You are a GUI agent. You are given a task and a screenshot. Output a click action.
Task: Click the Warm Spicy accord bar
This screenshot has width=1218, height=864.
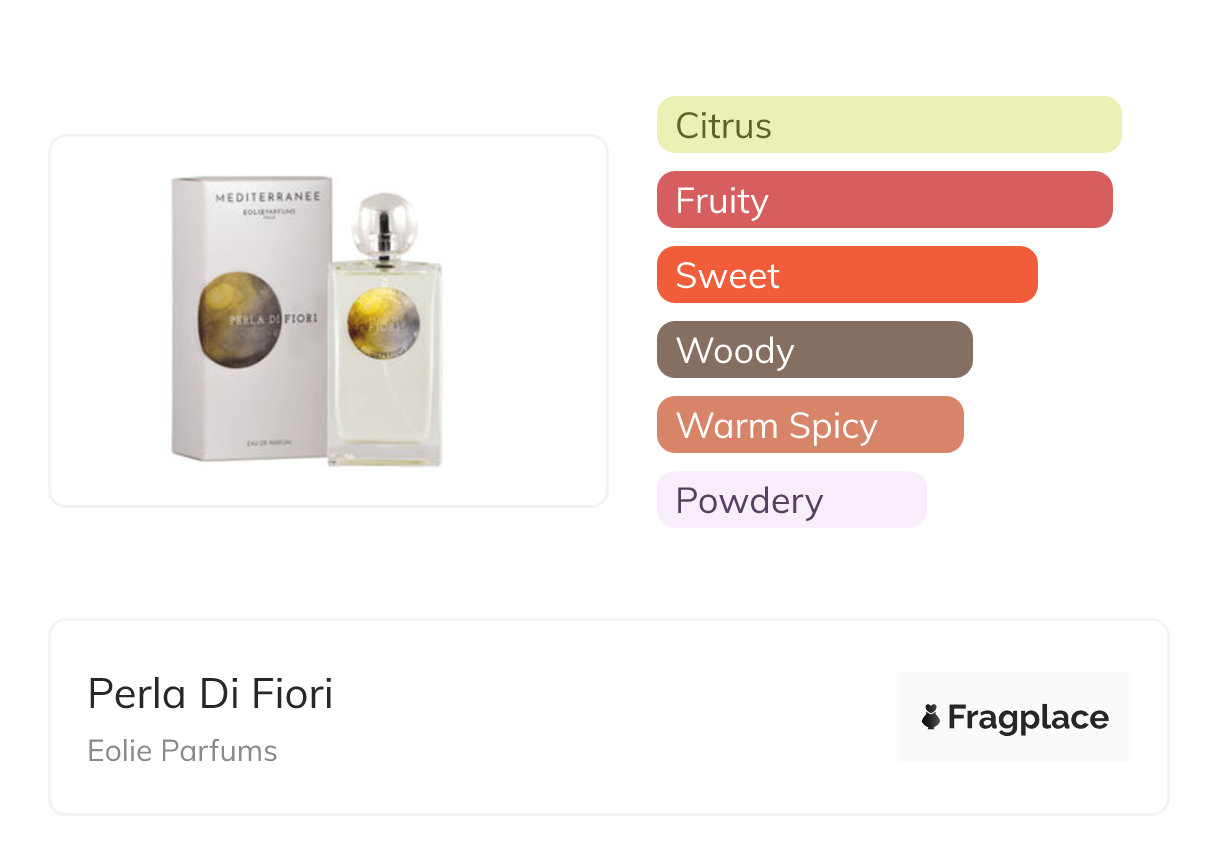coord(809,425)
